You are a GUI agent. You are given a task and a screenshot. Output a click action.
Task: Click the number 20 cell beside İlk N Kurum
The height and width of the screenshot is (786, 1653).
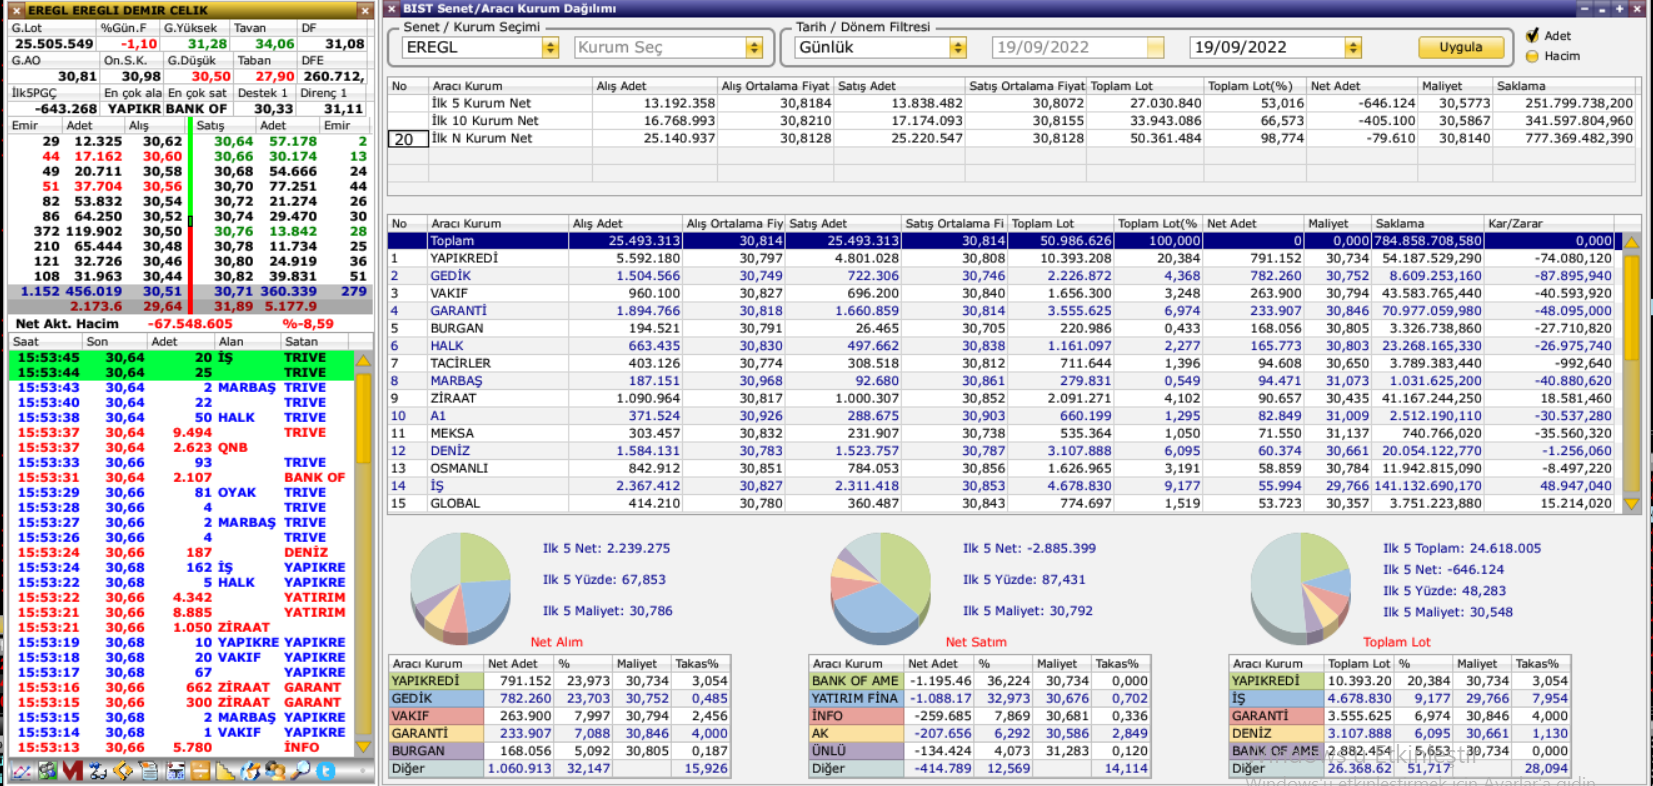click(407, 139)
